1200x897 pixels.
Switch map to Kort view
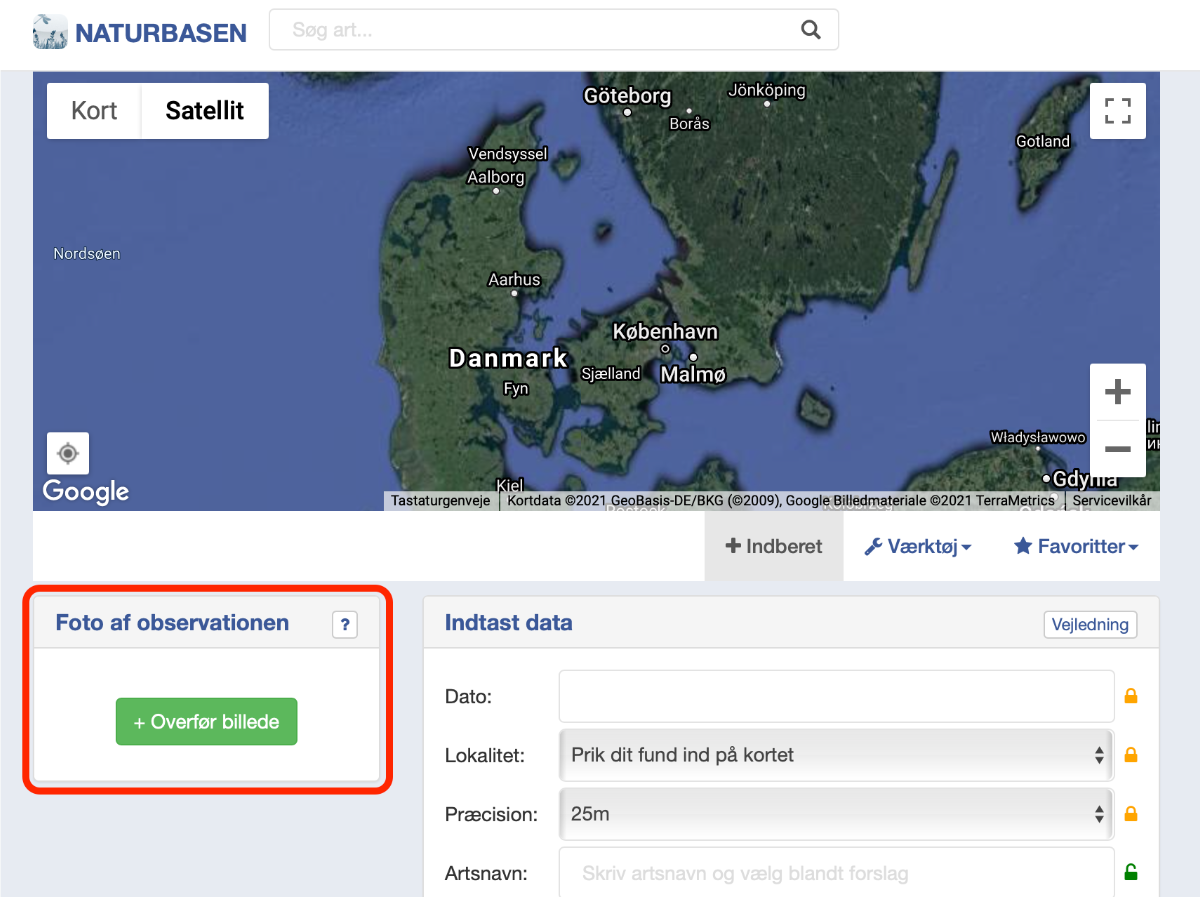click(94, 111)
